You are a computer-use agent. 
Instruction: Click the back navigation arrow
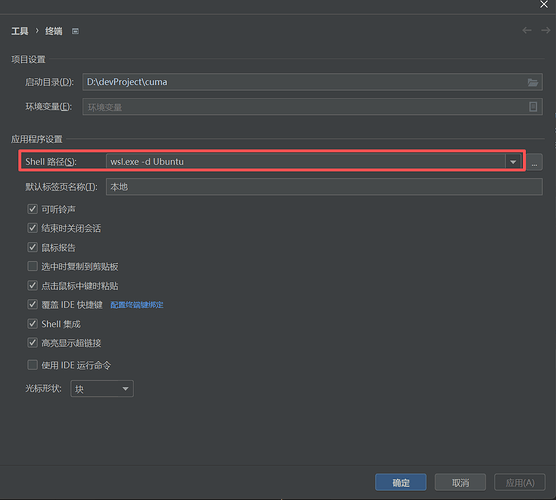[x=527, y=30]
